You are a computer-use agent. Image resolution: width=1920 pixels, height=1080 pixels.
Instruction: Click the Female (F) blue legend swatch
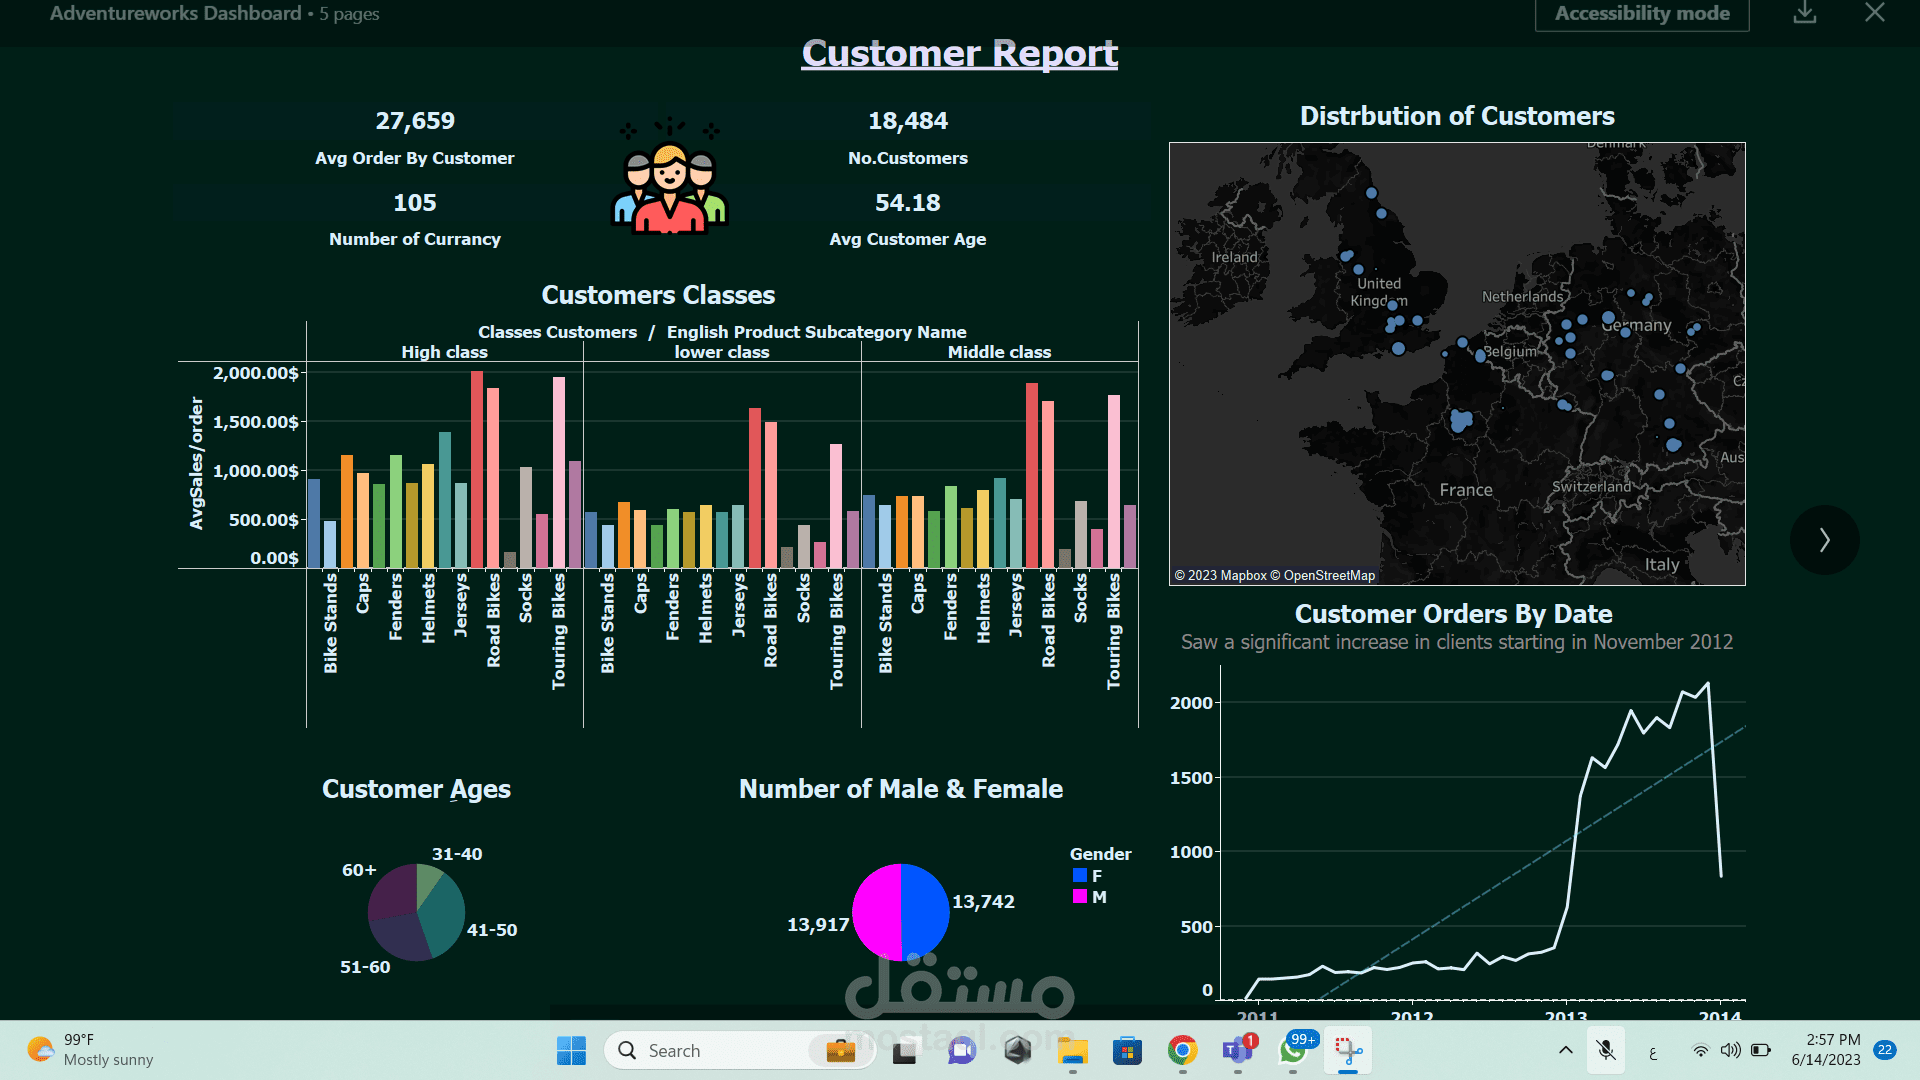[x=1080, y=875]
